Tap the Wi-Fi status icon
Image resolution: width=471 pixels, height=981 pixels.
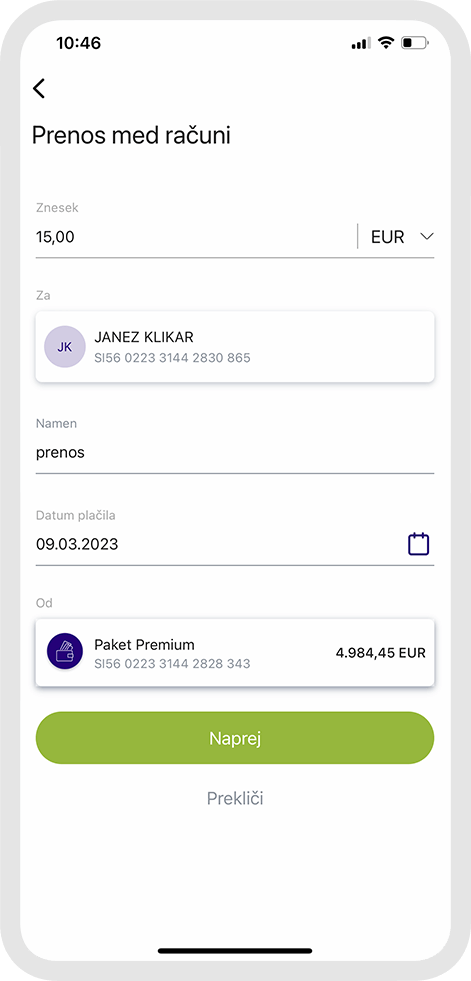(x=387, y=43)
